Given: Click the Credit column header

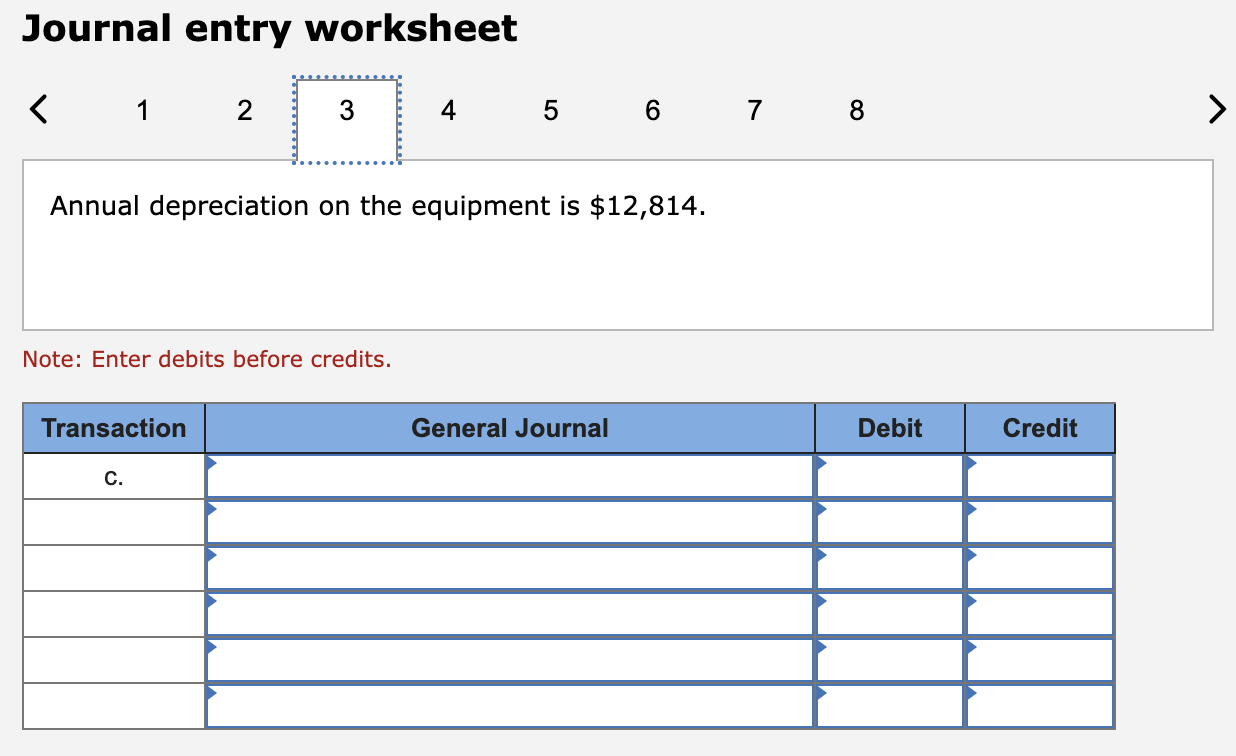Looking at the screenshot, I should [1040, 428].
